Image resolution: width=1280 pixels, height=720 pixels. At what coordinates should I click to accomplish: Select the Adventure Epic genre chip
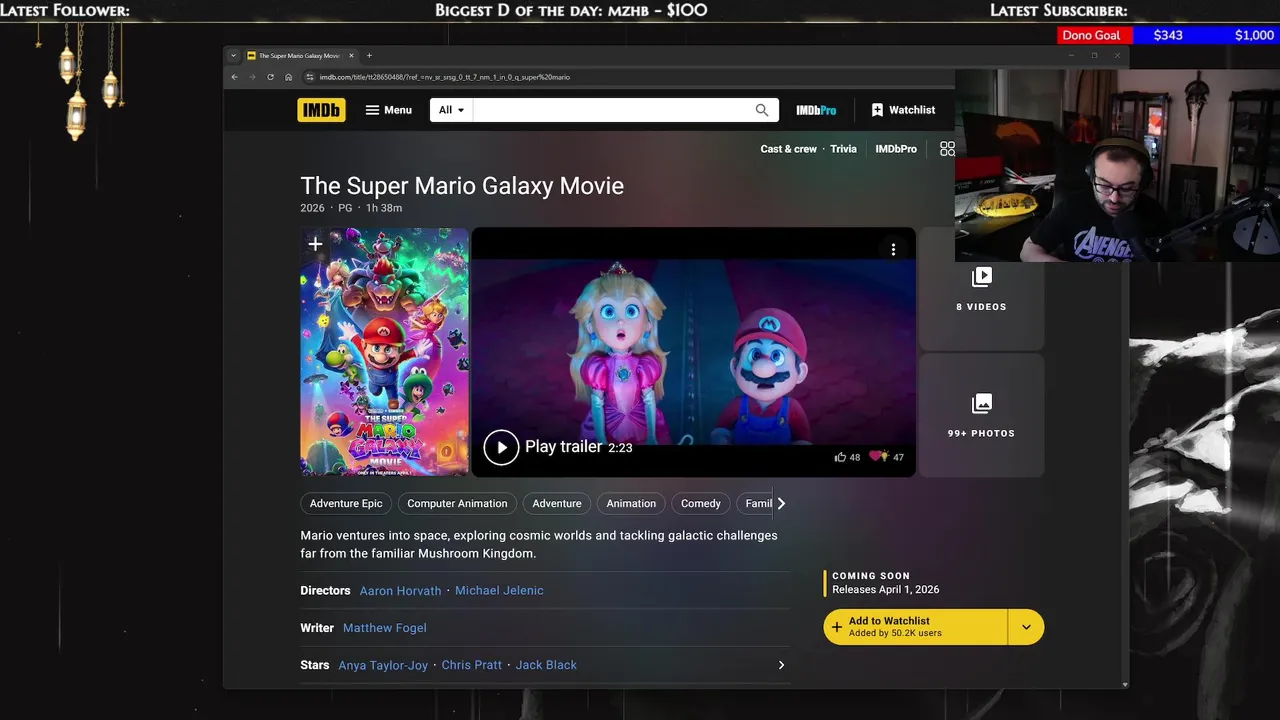pos(346,504)
